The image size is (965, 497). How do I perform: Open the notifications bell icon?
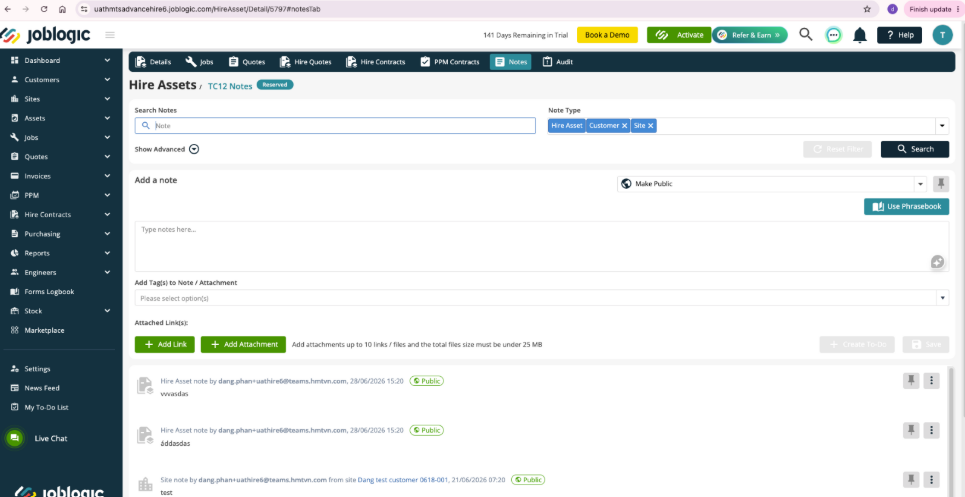point(860,35)
